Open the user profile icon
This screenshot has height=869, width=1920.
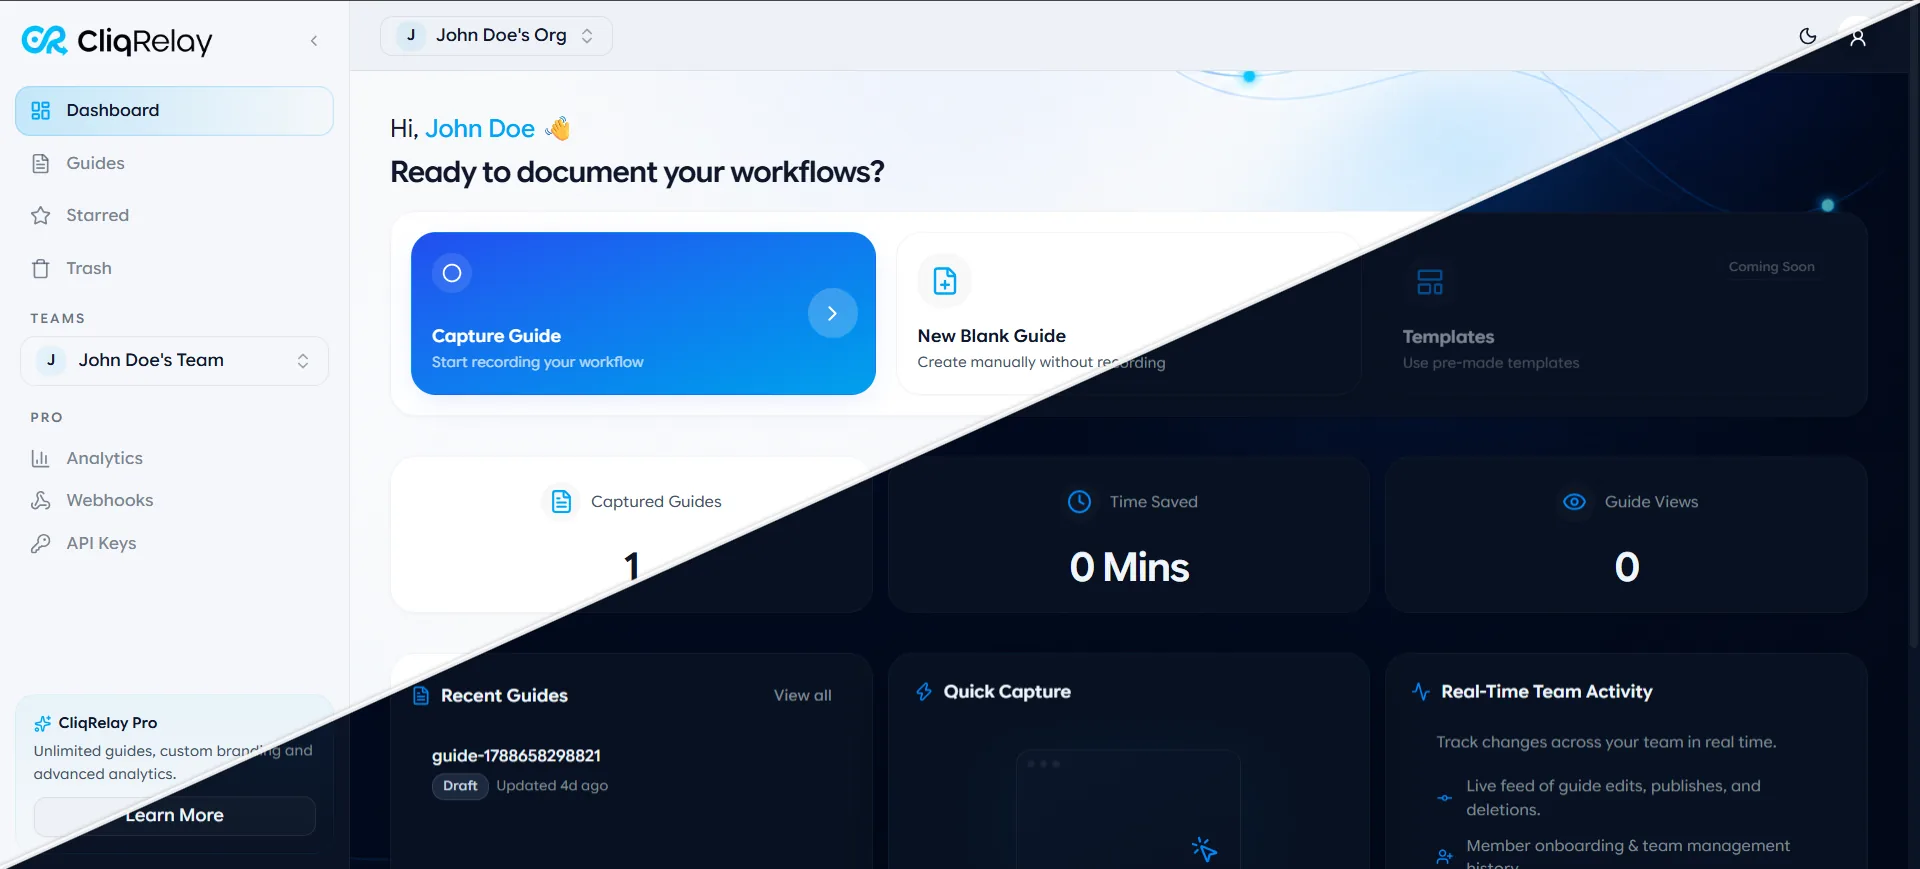coord(1857,37)
